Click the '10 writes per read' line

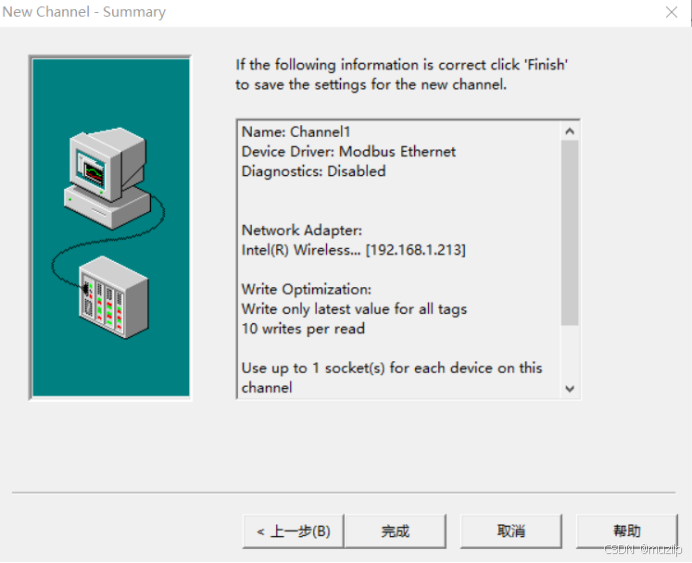[303, 329]
